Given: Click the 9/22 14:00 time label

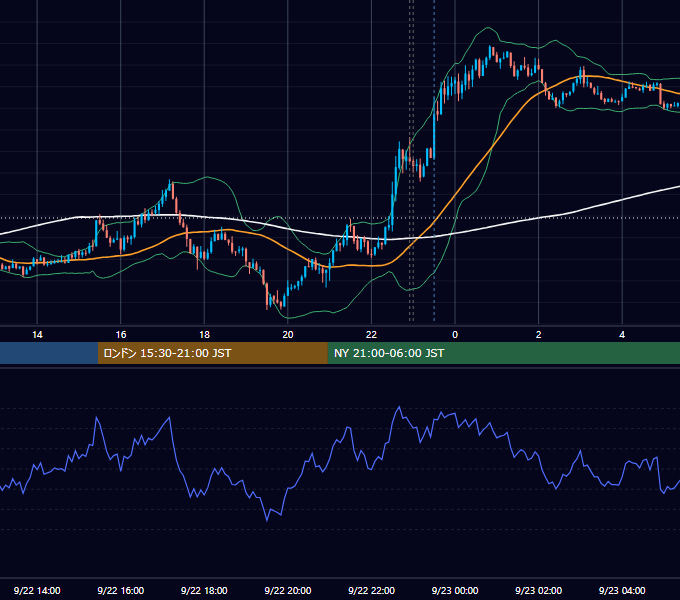Looking at the screenshot, I should pyautogui.click(x=37, y=590).
